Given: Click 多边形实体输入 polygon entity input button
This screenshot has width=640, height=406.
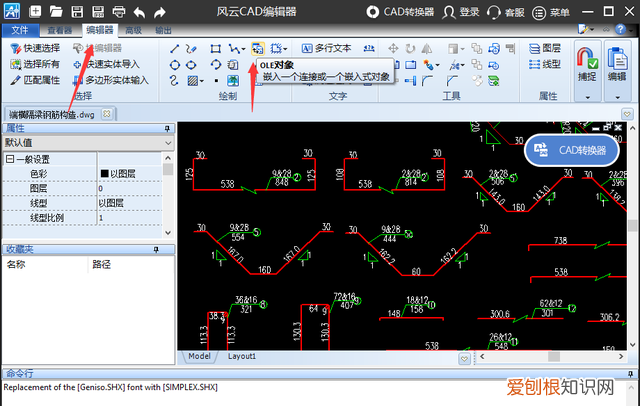Looking at the screenshot, I should coord(111,80).
